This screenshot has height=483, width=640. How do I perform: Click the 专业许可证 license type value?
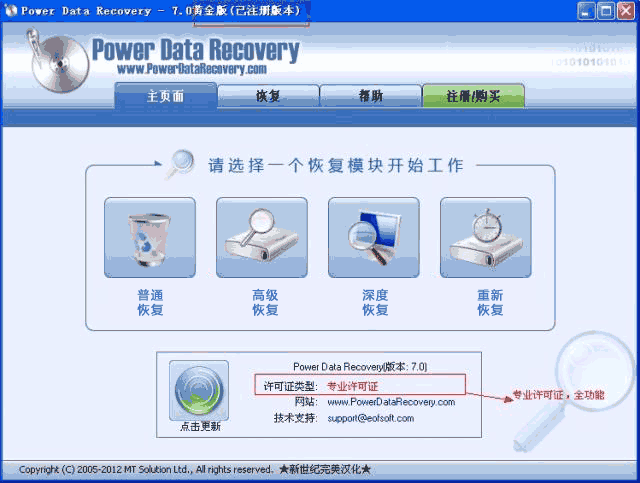pos(353,386)
